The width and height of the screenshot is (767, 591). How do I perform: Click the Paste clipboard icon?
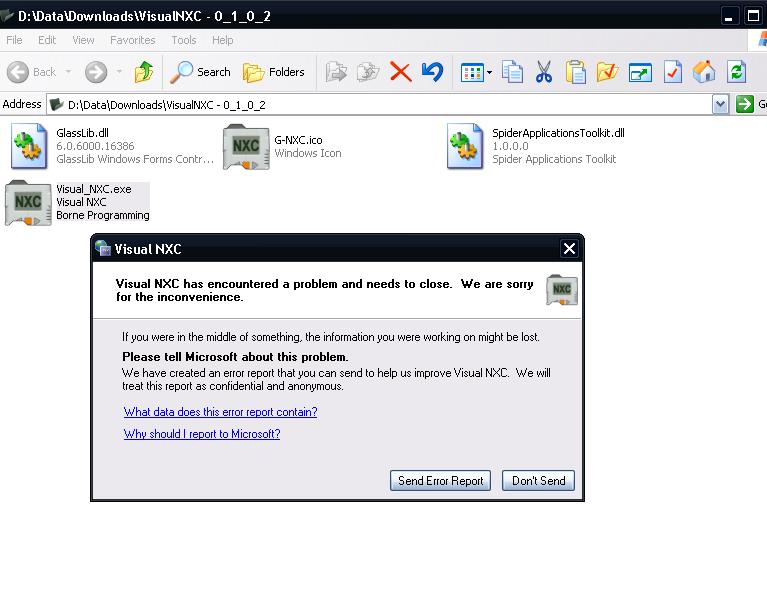pos(576,72)
